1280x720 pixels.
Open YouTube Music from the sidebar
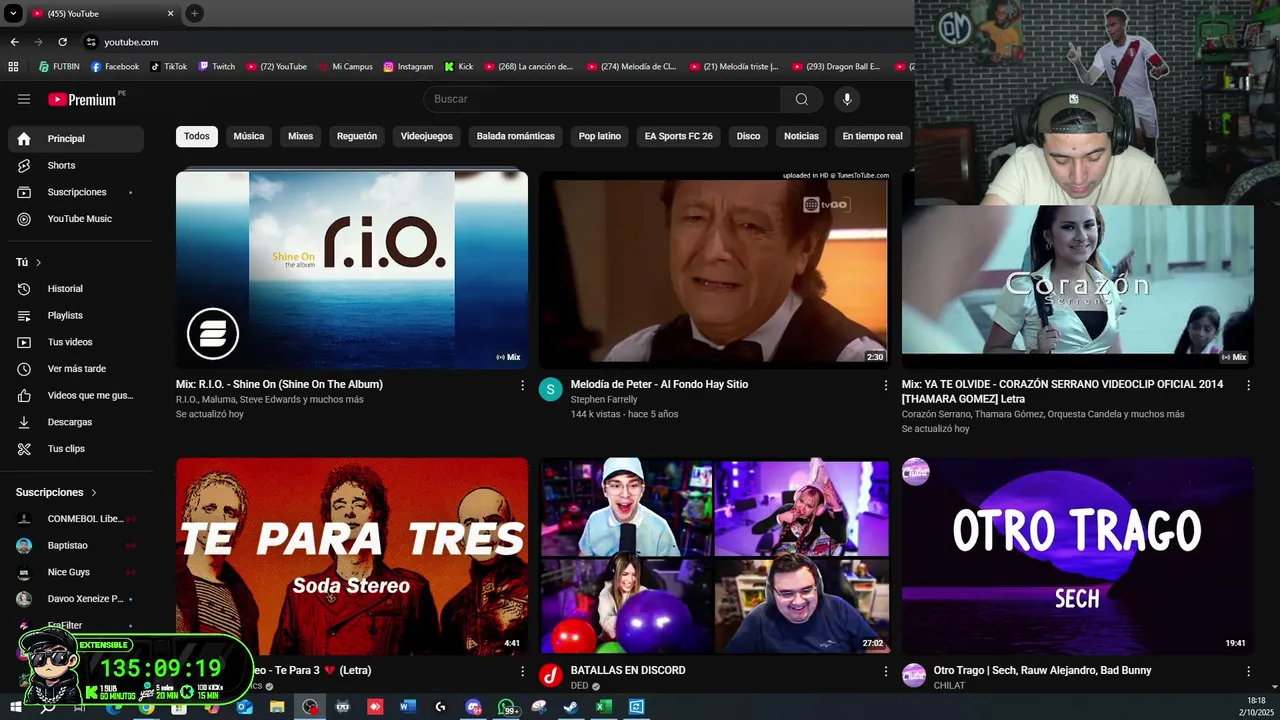(x=76, y=219)
